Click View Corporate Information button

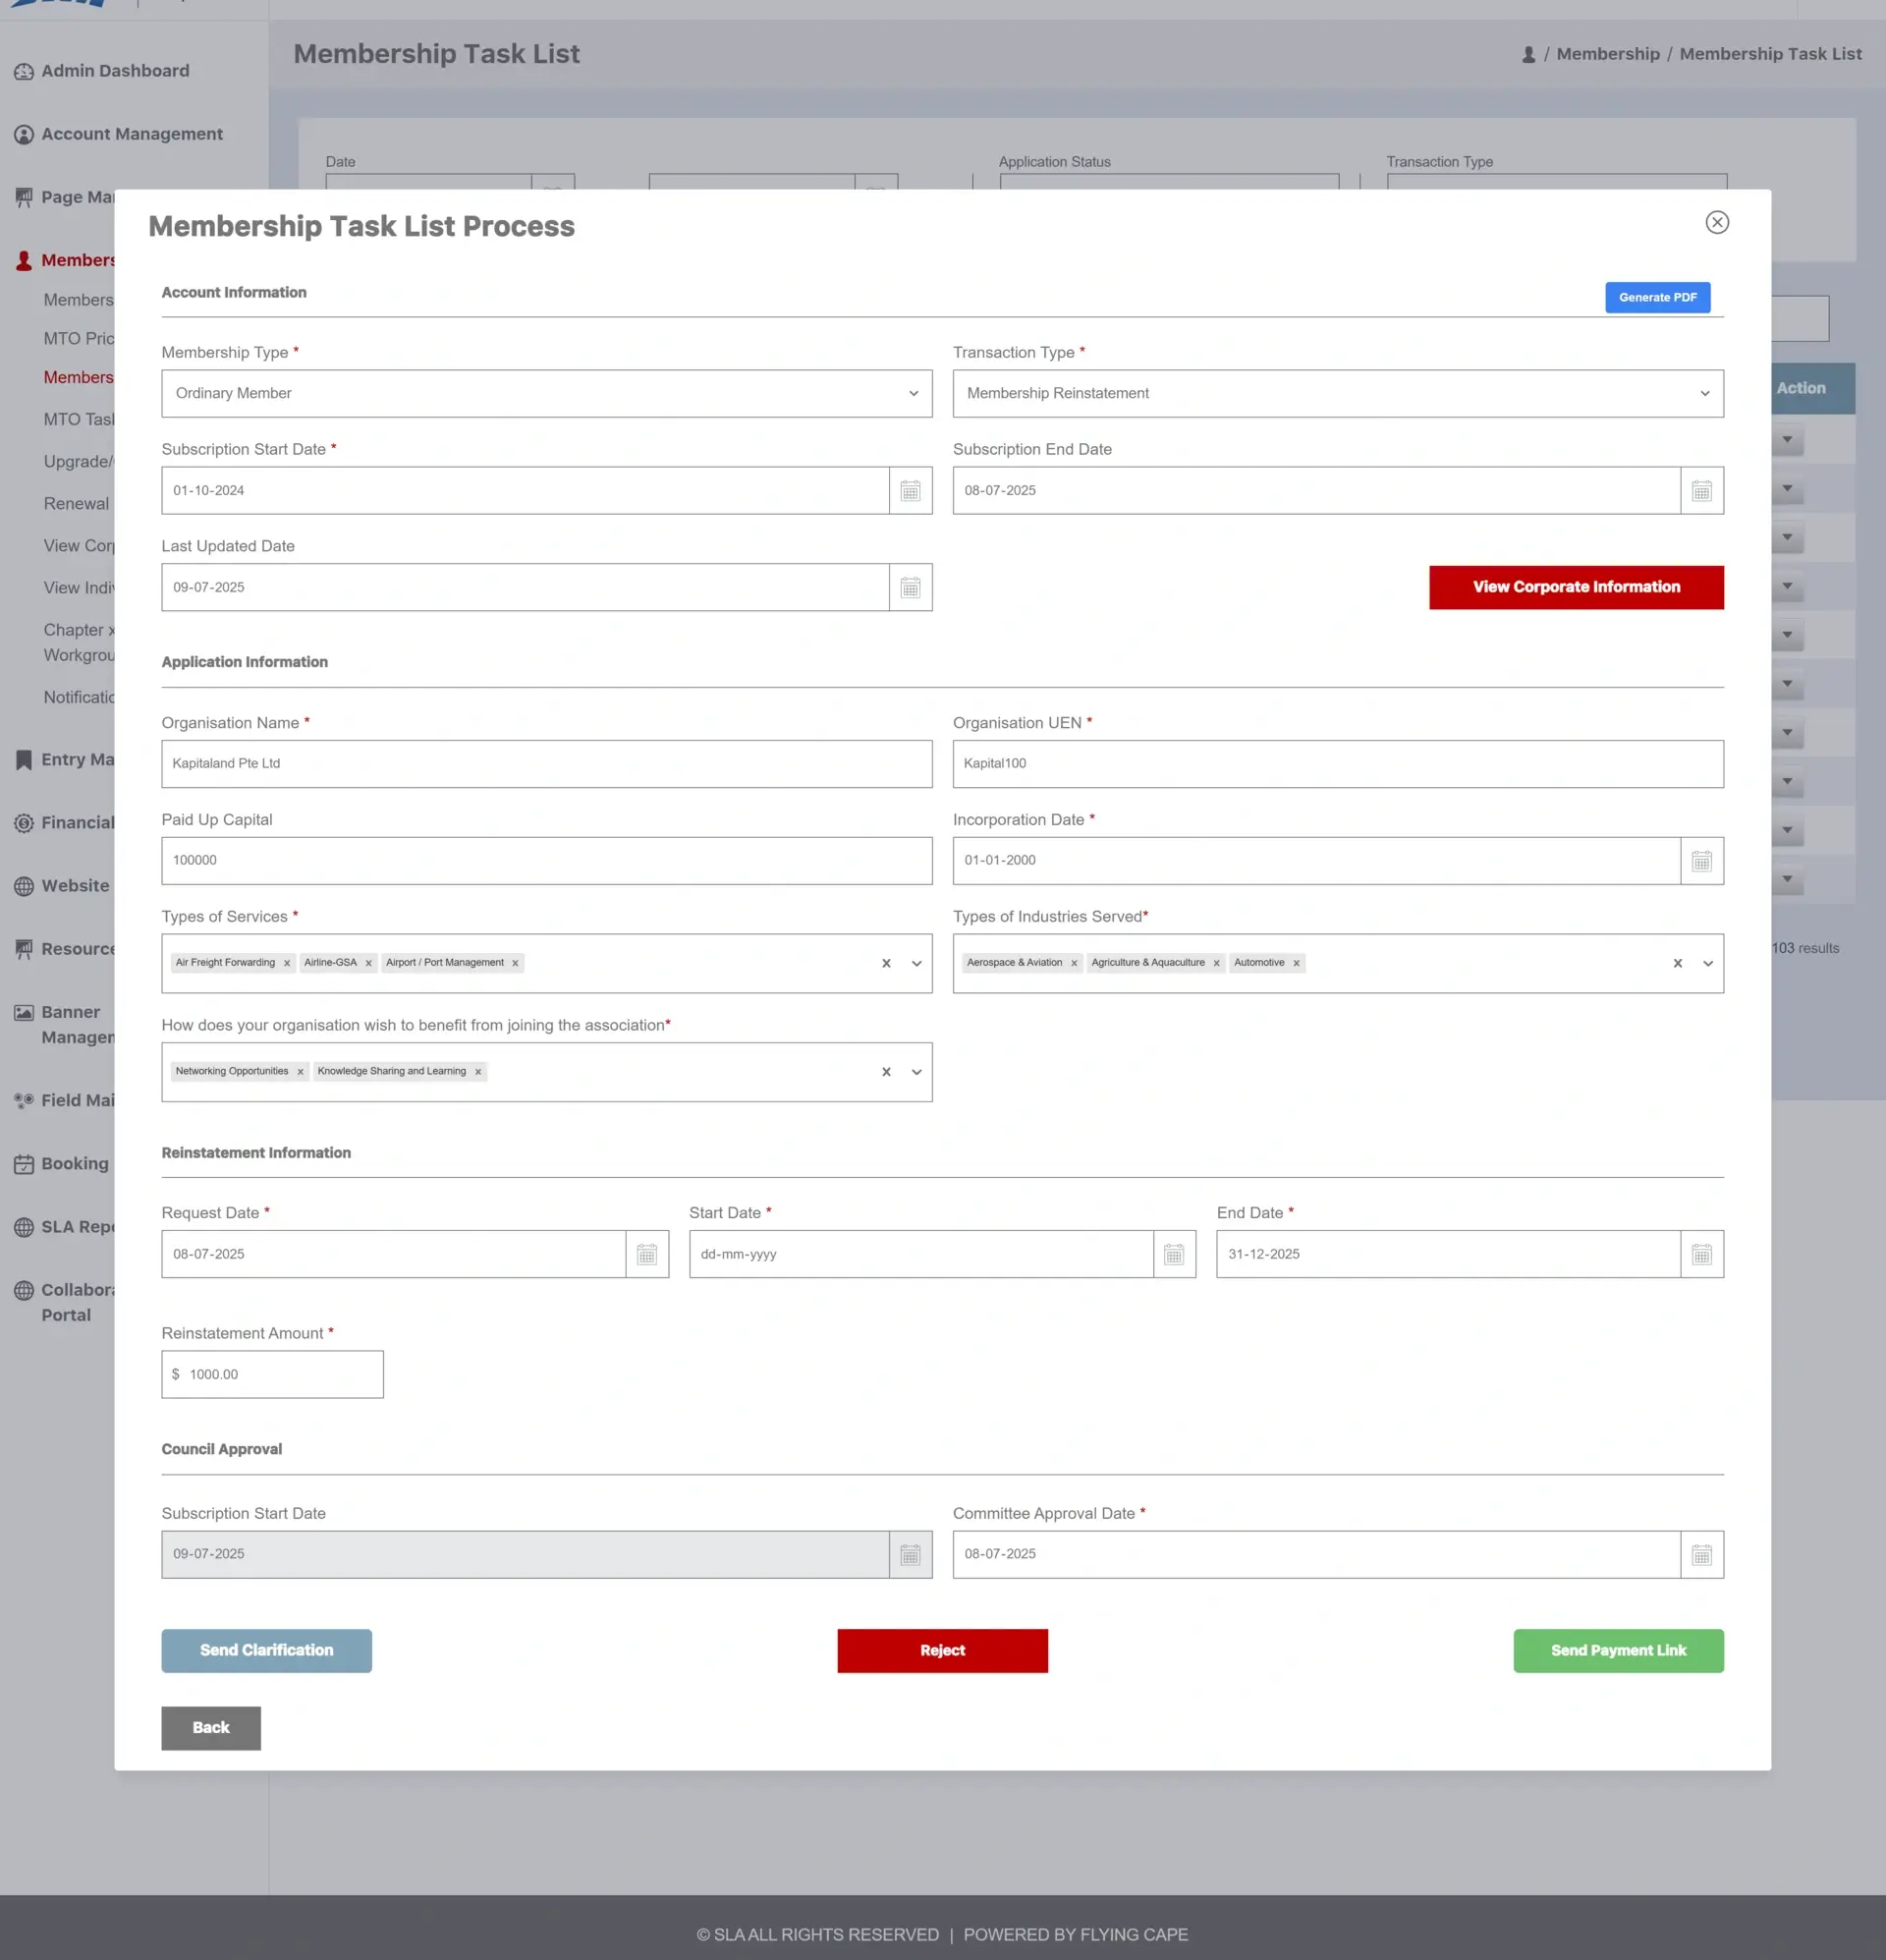[x=1575, y=587]
